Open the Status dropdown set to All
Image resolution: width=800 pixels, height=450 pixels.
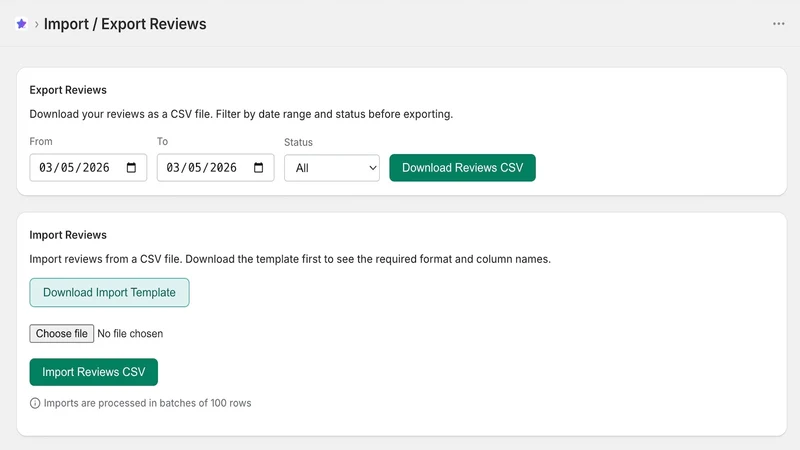click(x=332, y=168)
